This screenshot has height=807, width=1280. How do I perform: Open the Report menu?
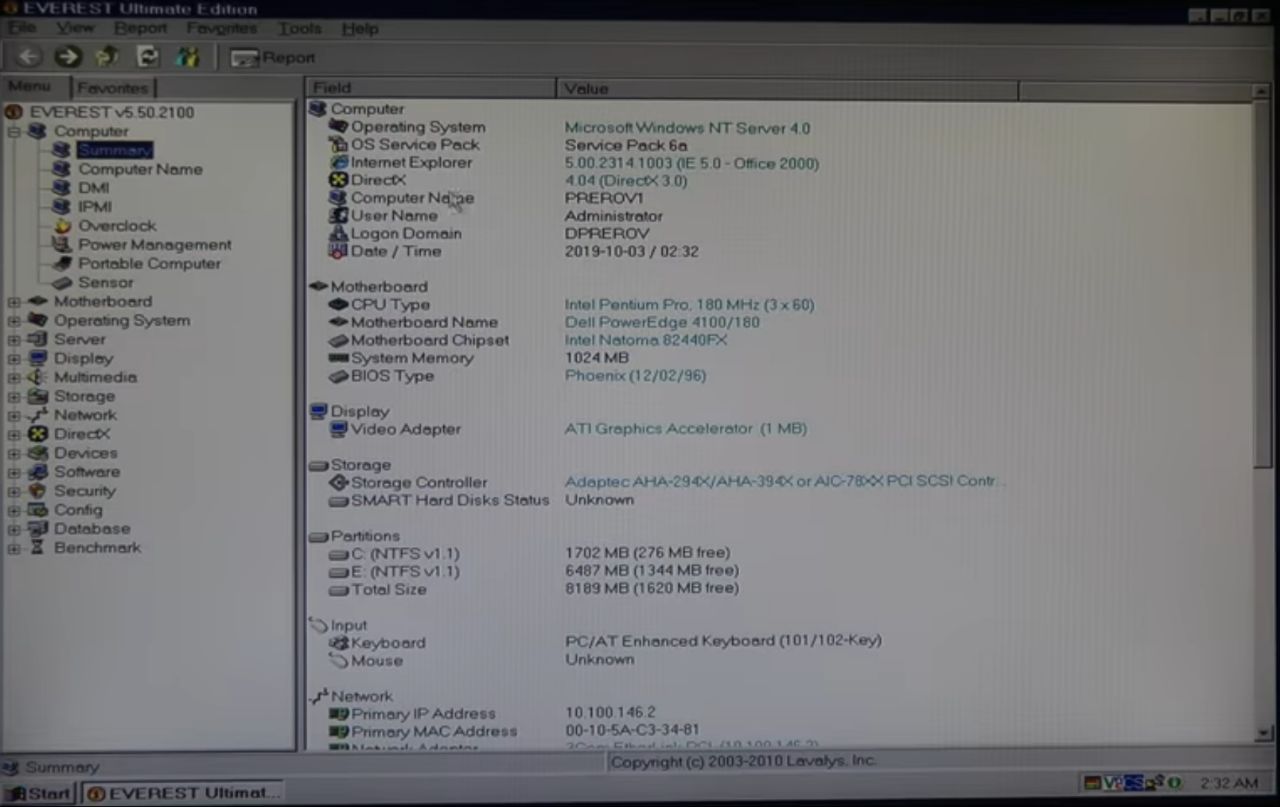click(x=140, y=28)
